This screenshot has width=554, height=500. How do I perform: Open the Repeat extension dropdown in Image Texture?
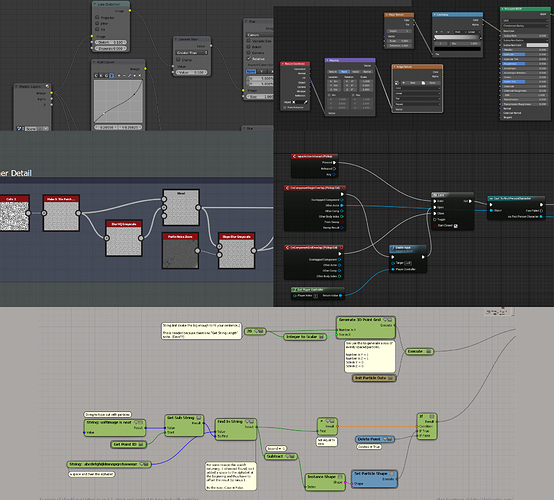pyautogui.click(x=417, y=104)
